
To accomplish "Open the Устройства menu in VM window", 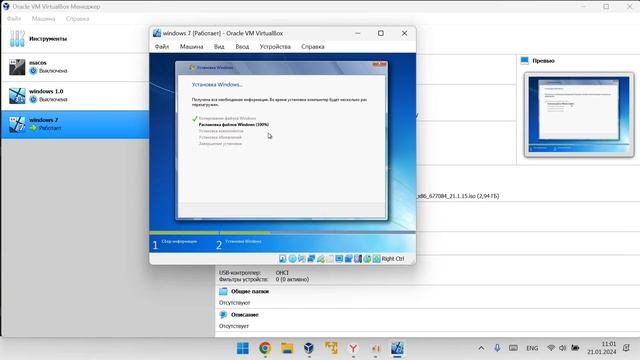I will point(275,47).
